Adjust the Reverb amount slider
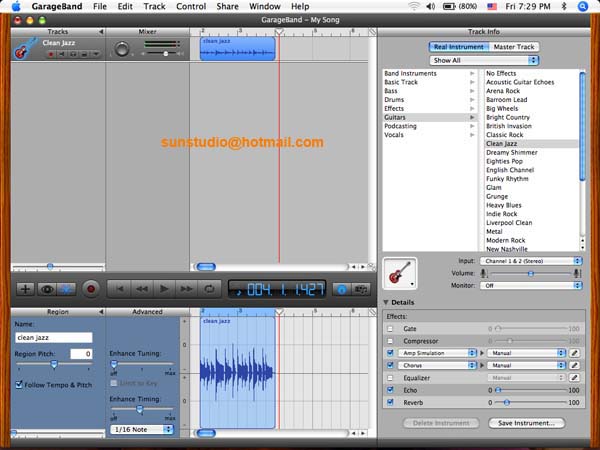 [x=530, y=402]
